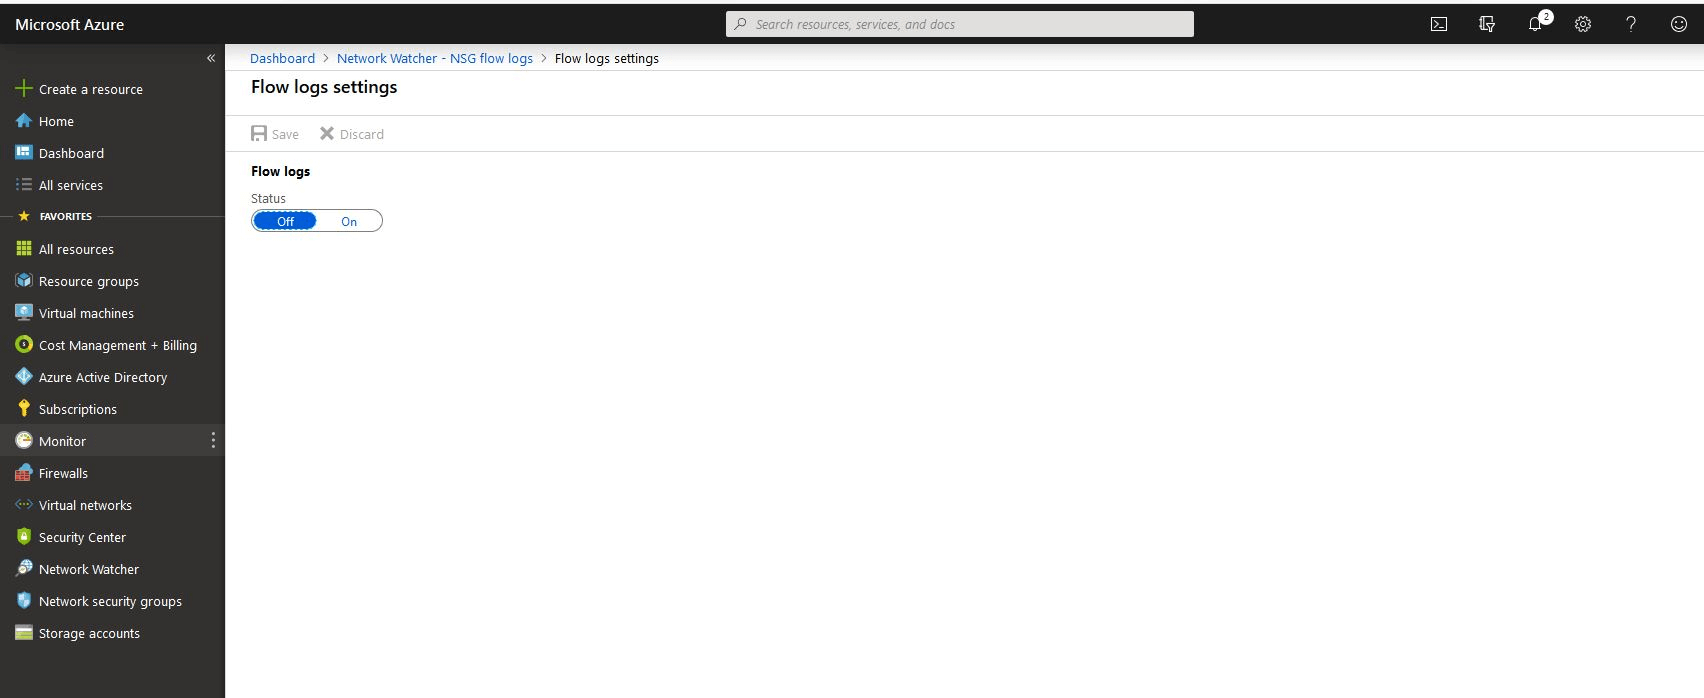Click the Microsoft Azure title
Viewport: 1704px width, 698px height.
click(x=70, y=24)
